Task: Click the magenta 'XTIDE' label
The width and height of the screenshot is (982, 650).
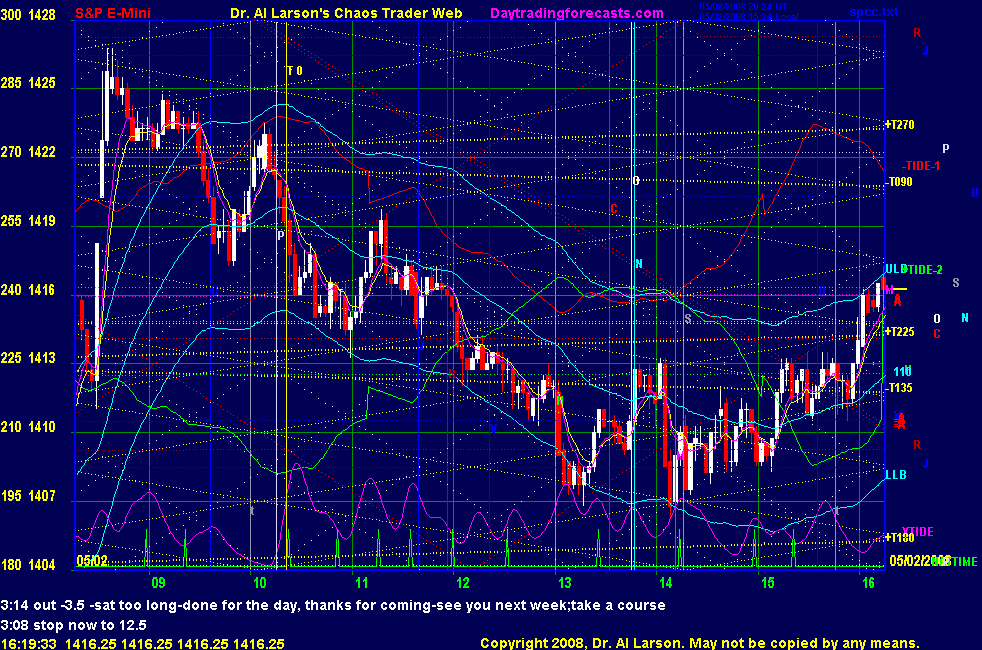Action: pyautogui.click(x=917, y=531)
